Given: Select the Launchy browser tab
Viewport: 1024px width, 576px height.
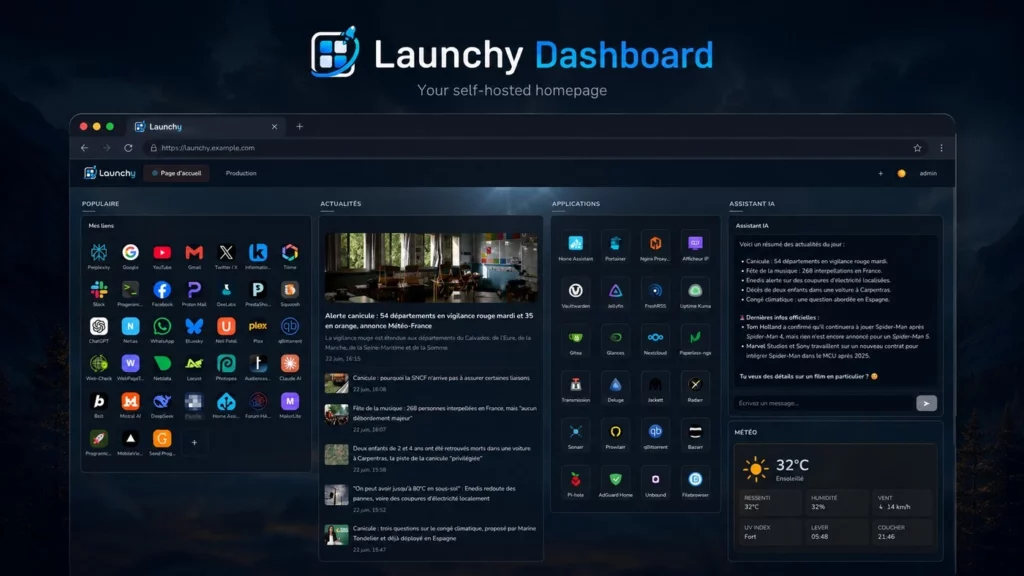Looking at the screenshot, I should pyautogui.click(x=205, y=127).
